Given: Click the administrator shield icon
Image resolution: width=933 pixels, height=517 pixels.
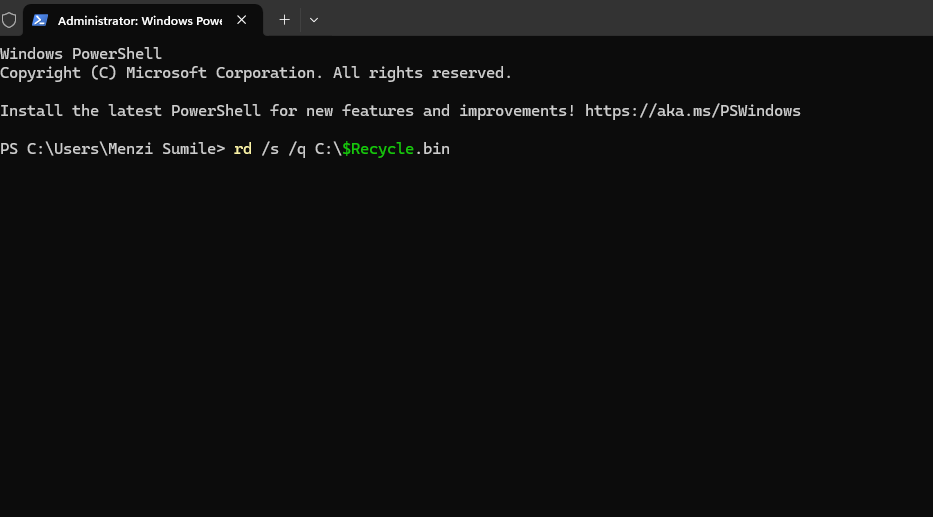Looking at the screenshot, I should (9, 20).
